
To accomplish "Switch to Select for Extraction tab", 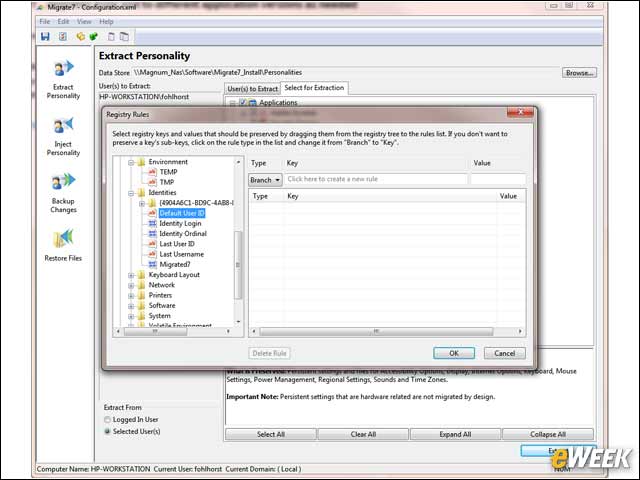I will coord(314,88).
